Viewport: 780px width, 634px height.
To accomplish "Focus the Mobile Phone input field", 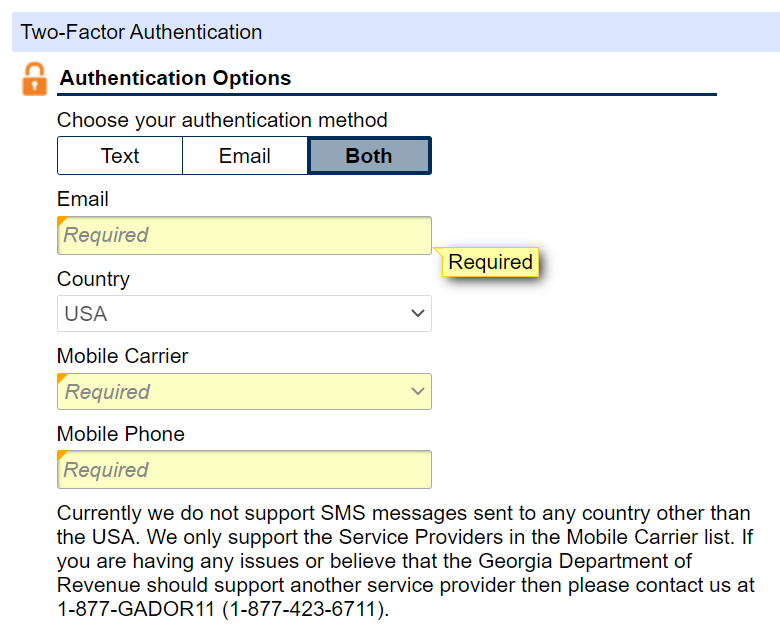I will tap(244, 470).
